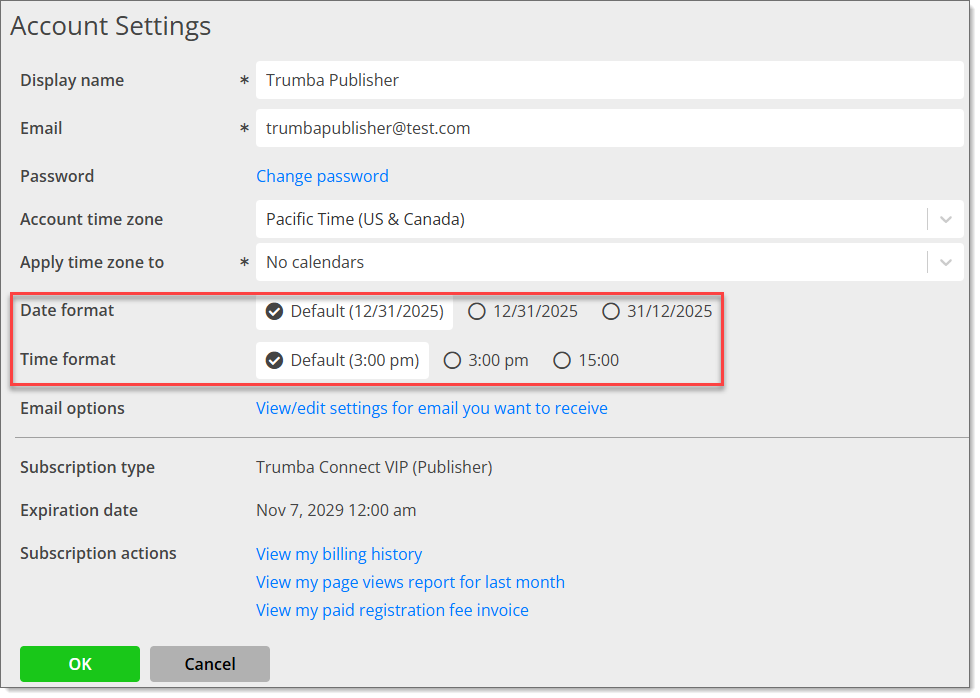Click the Pacific Time (US & Canada) combo box
Viewport: 980px width, 698px height.
[609, 219]
